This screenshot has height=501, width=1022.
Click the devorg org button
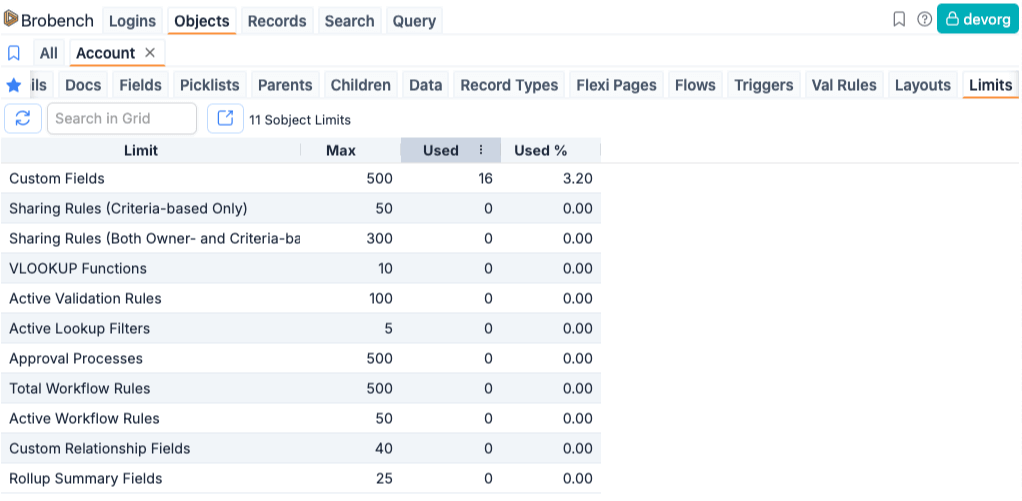click(978, 19)
